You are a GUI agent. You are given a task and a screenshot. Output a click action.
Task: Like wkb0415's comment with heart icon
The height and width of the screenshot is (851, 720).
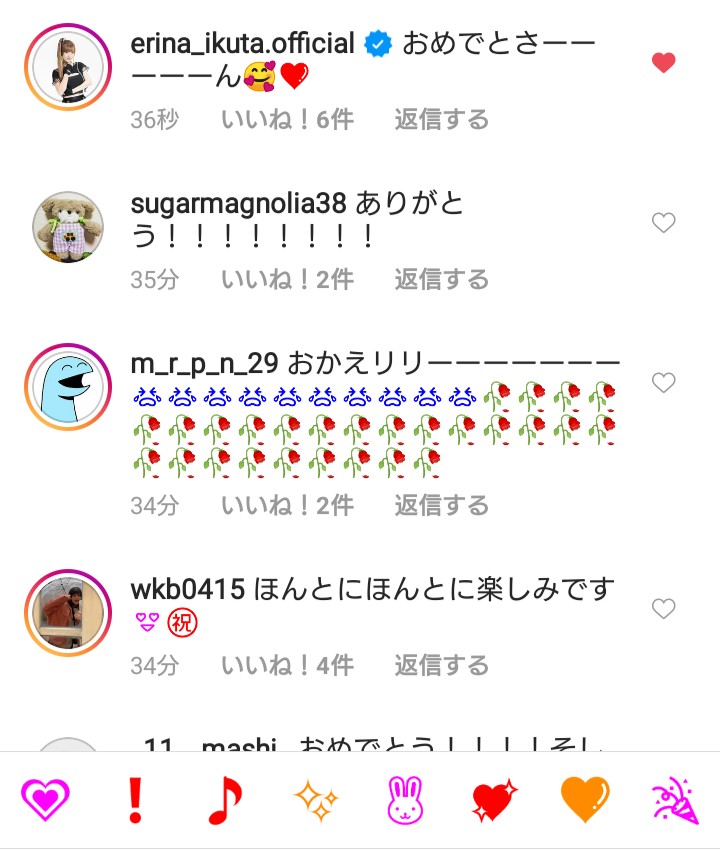click(664, 608)
